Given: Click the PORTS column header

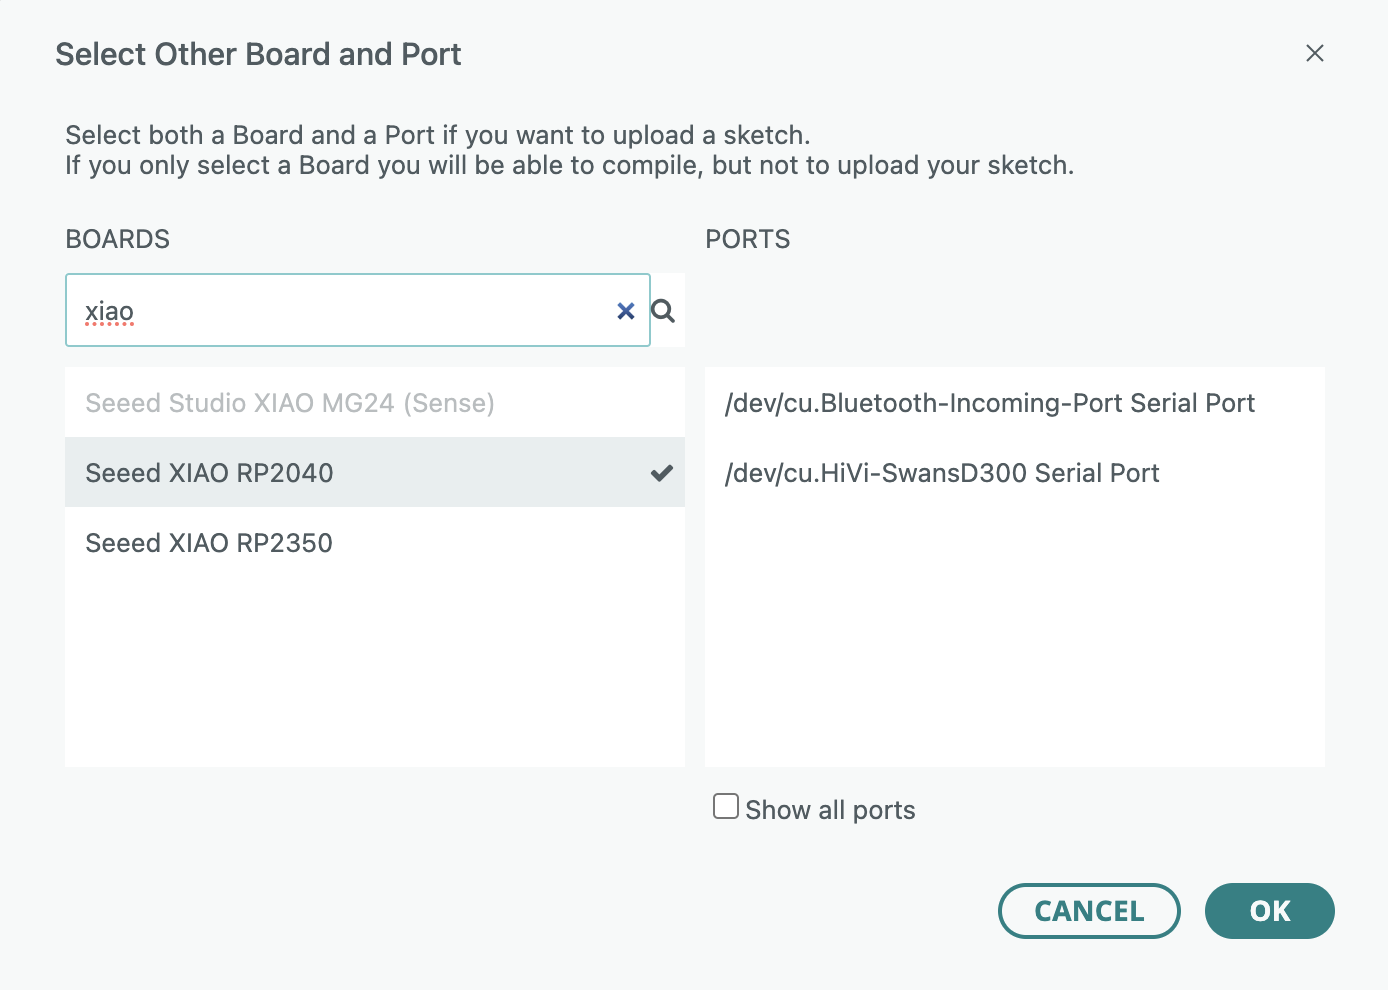Looking at the screenshot, I should click(x=747, y=239).
